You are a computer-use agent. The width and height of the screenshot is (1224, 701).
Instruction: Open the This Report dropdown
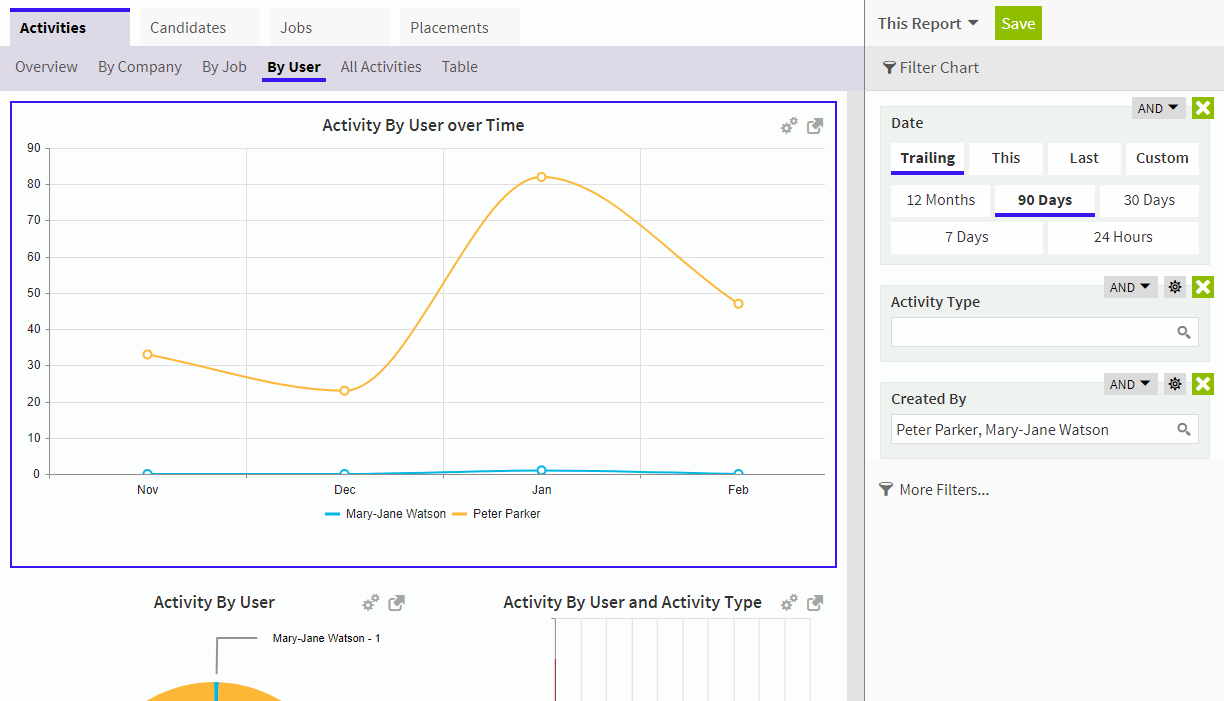(928, 24)
